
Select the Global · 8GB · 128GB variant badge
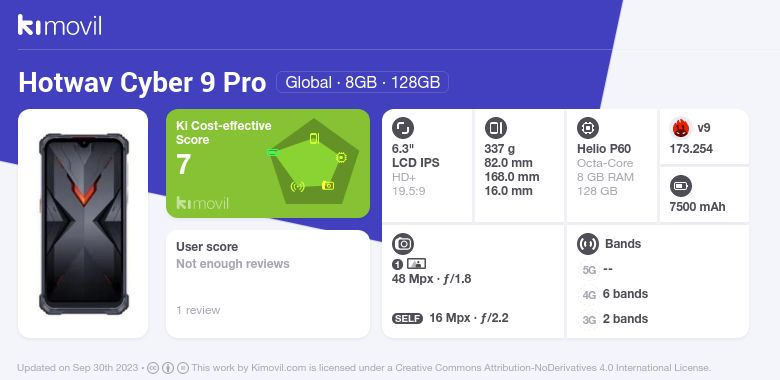click(363, 82)
